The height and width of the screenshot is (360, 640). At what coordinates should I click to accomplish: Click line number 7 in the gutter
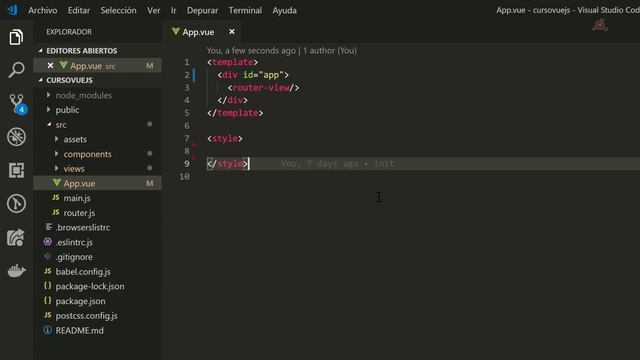(187, 138)
